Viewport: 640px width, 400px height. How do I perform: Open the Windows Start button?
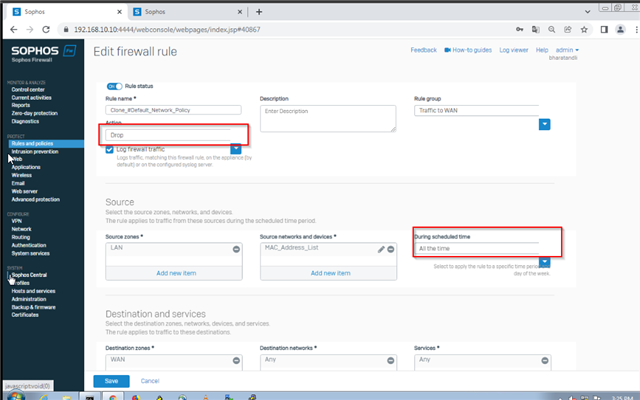tap(16, 396)
